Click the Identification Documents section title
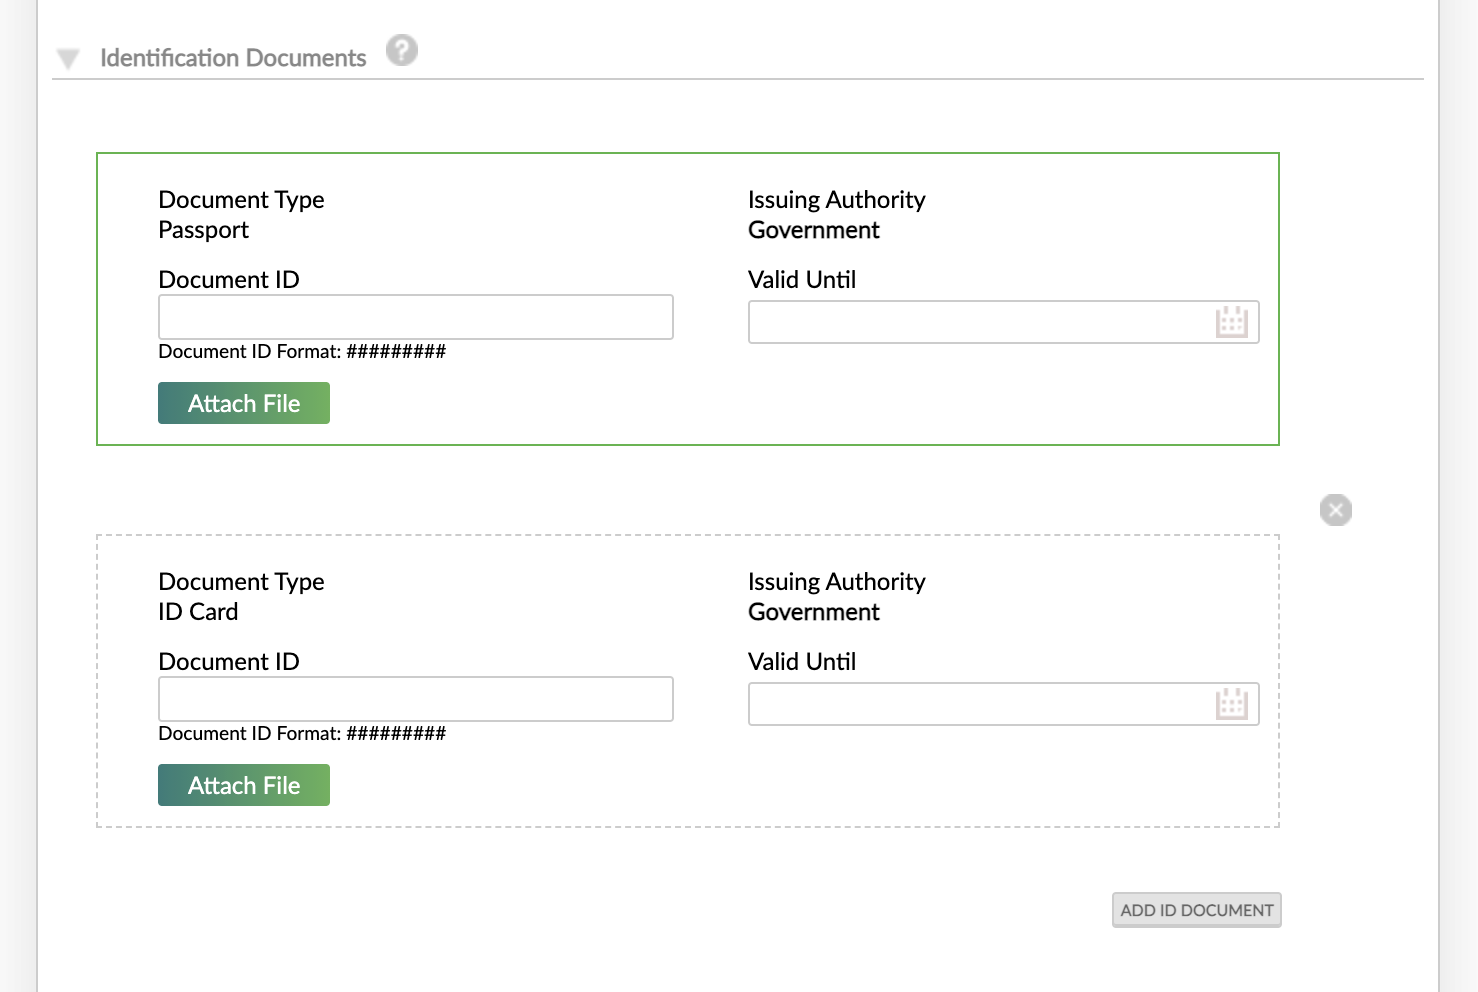 232,57
